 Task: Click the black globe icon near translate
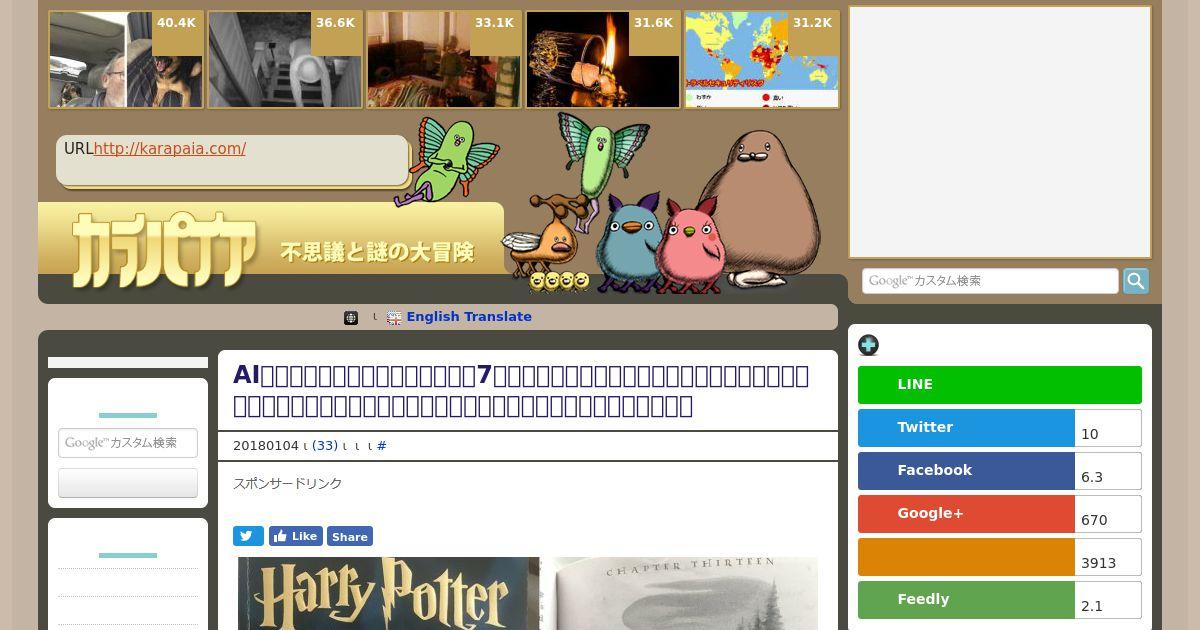point(351,318)
